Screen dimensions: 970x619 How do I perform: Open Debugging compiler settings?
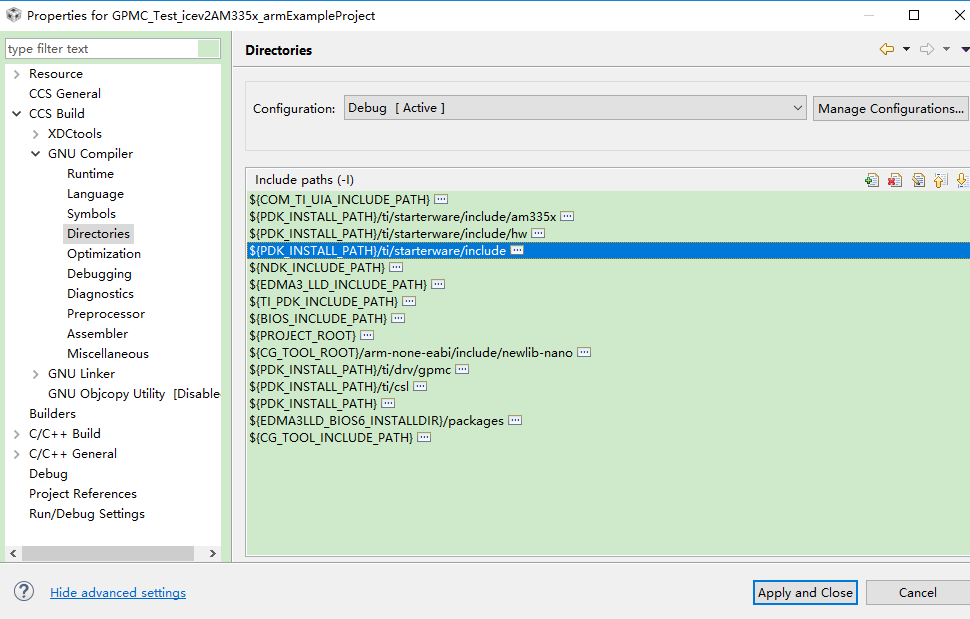click(99, 273)
